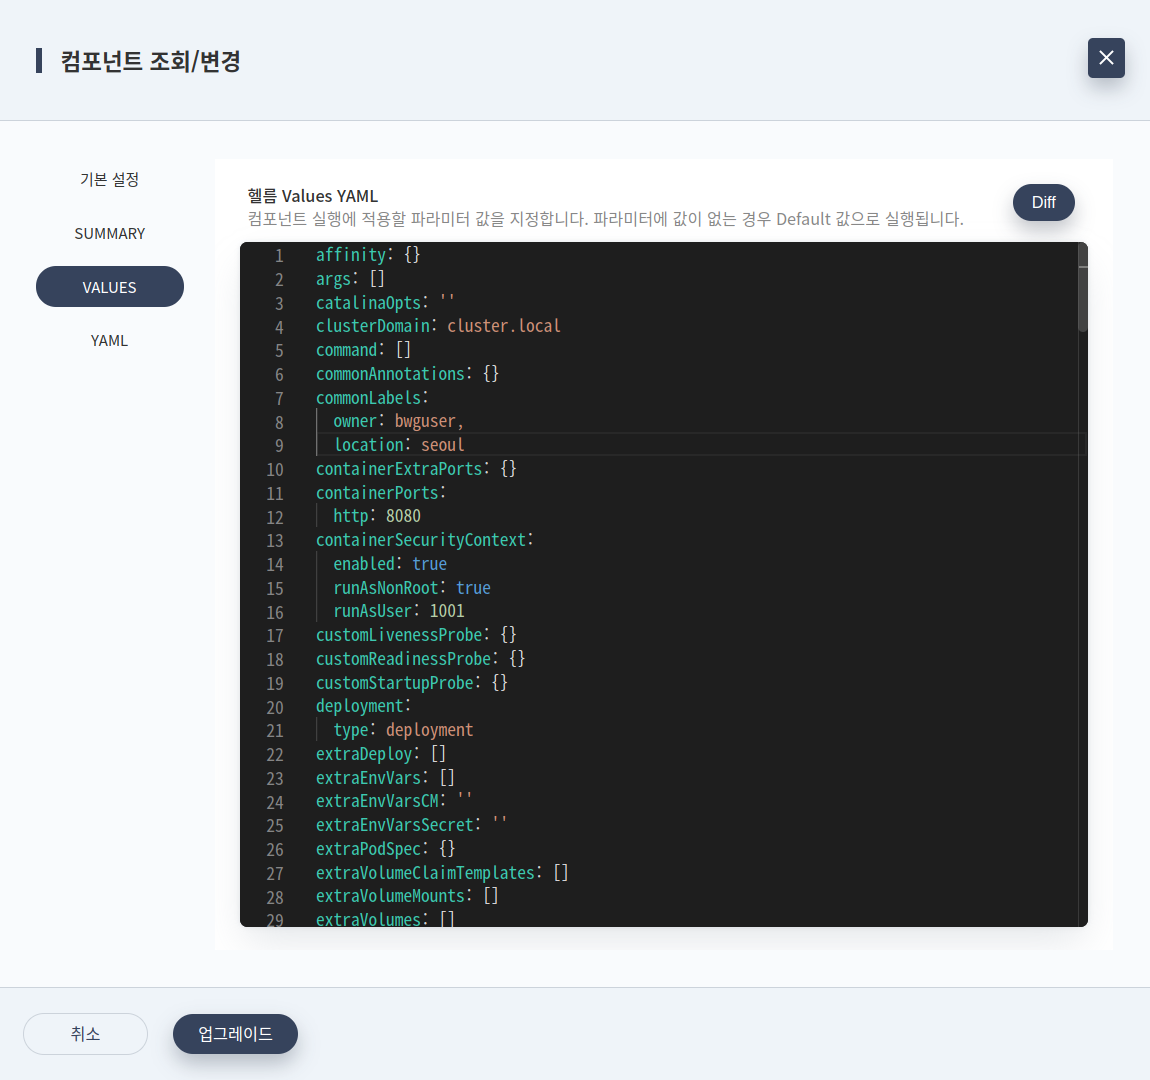The width and height of the screenshot is (1150, 1080).
Task: Click the 'runAsNonRoot: true' line
Action: 411,587
